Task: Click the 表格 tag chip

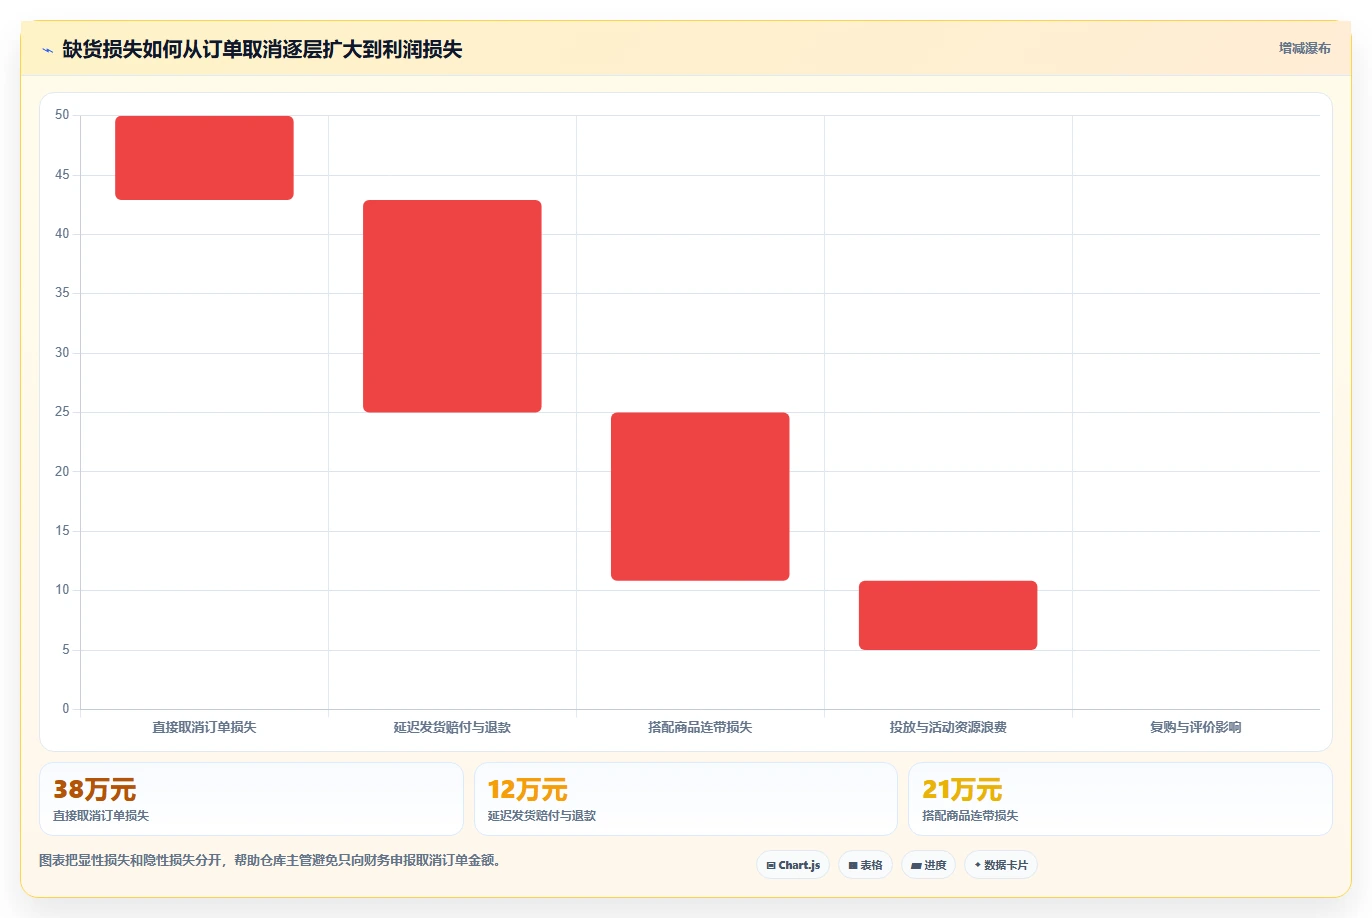Action: 865,865
